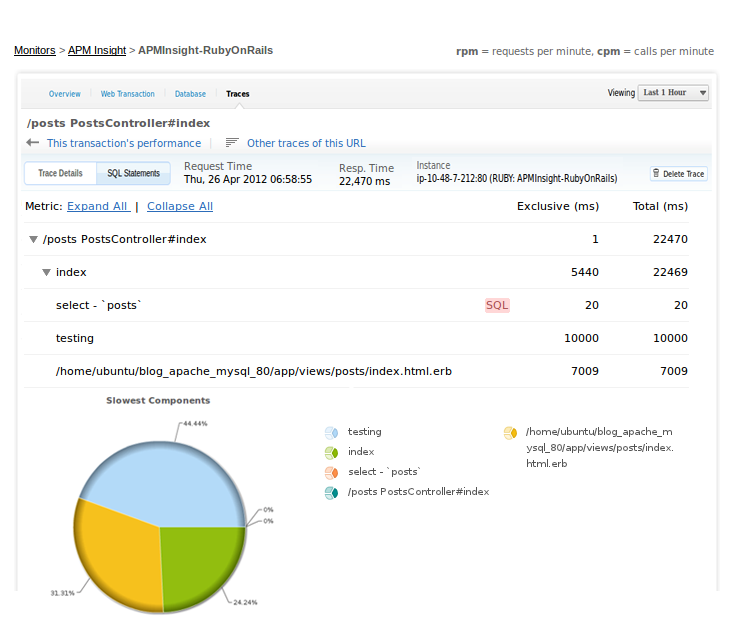This screenshot has height=630, width=731.
Task: Click the Total (ms) column header
Action: (660, 206)
